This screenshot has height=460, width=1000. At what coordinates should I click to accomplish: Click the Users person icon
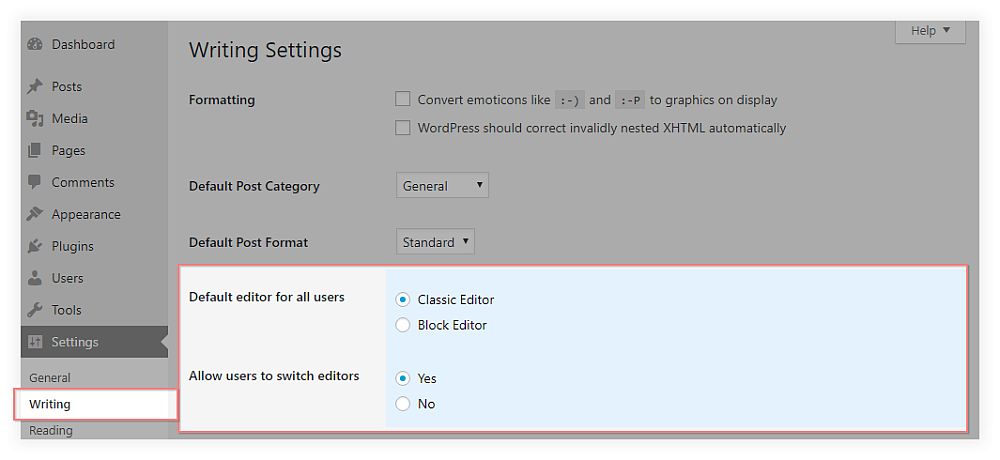[x=34, y=278]
